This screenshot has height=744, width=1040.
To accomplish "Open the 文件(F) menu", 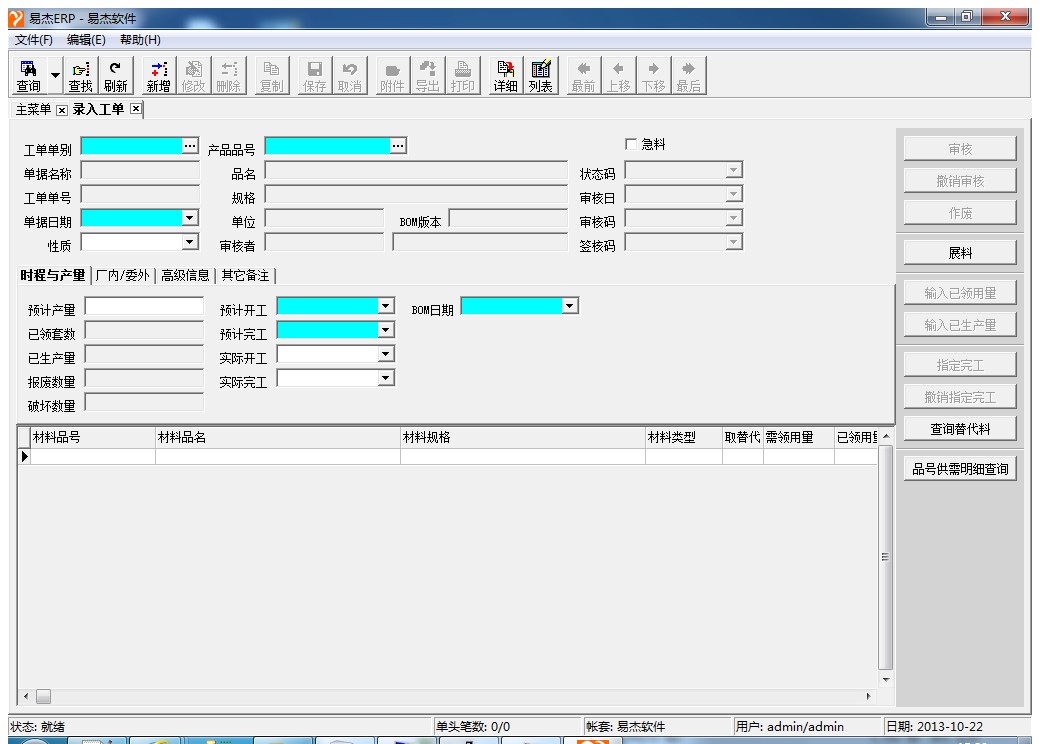I will click(34, 39).
